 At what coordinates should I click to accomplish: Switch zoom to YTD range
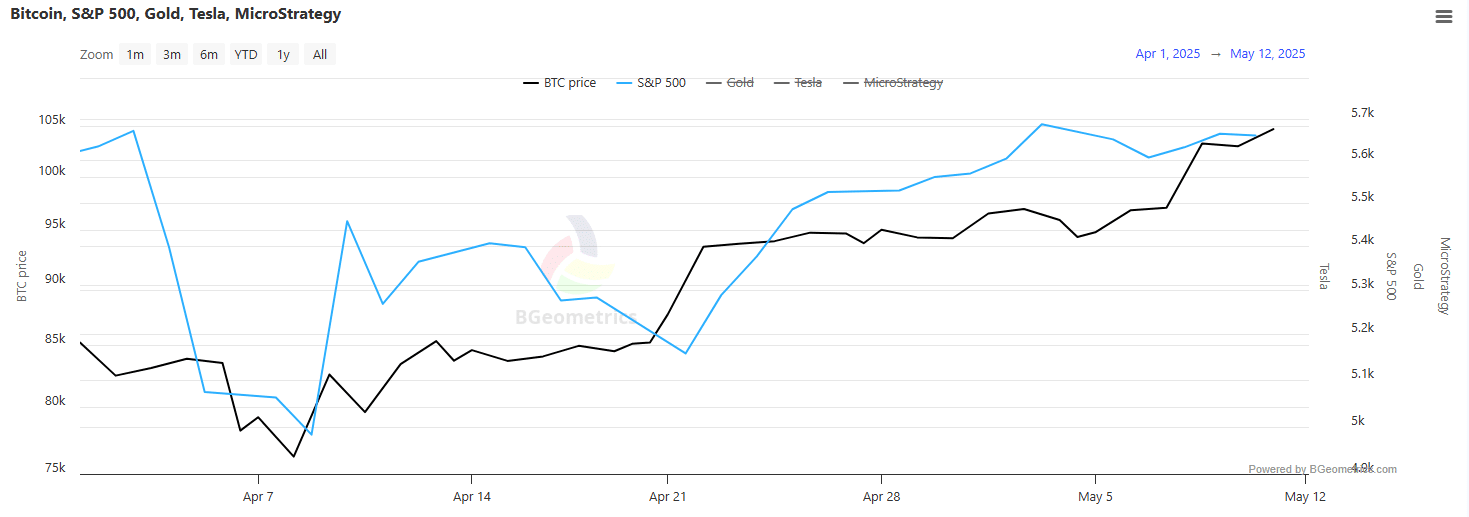[x=246, y=55]
